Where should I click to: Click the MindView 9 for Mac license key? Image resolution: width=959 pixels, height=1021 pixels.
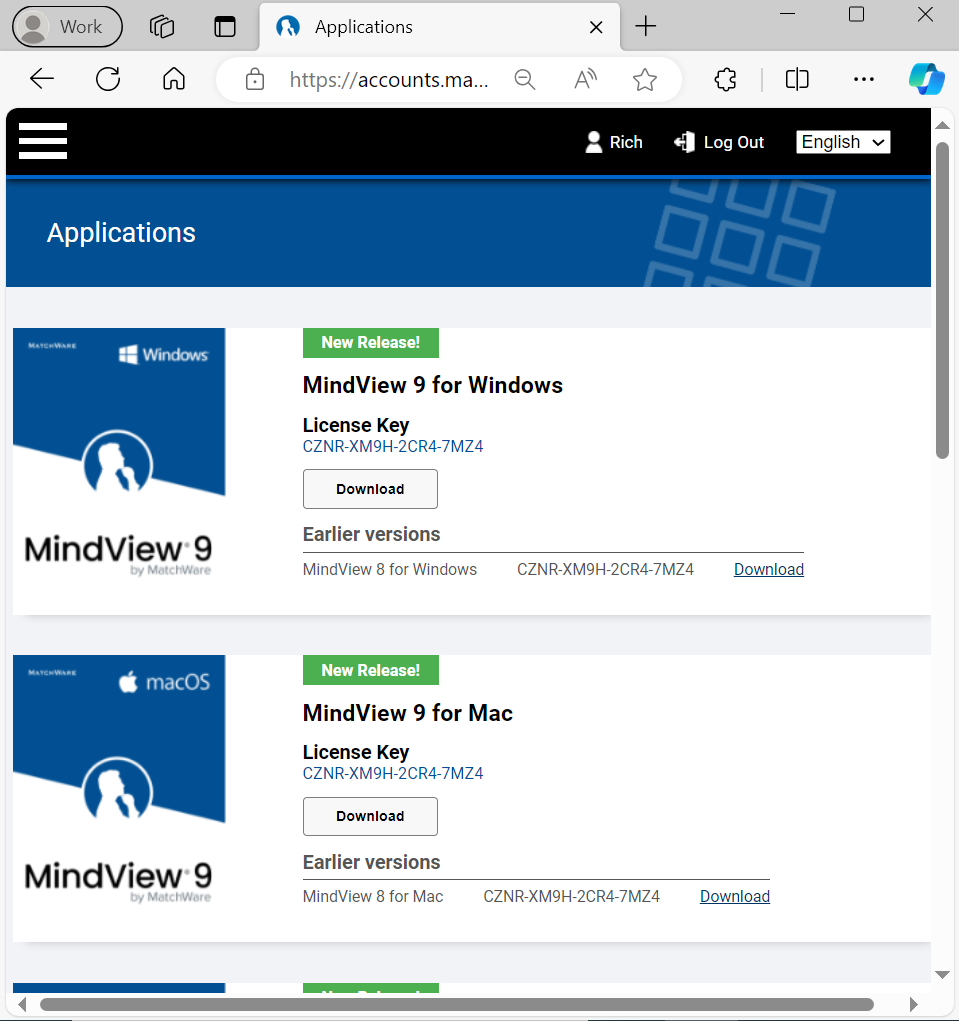(393, 773)
